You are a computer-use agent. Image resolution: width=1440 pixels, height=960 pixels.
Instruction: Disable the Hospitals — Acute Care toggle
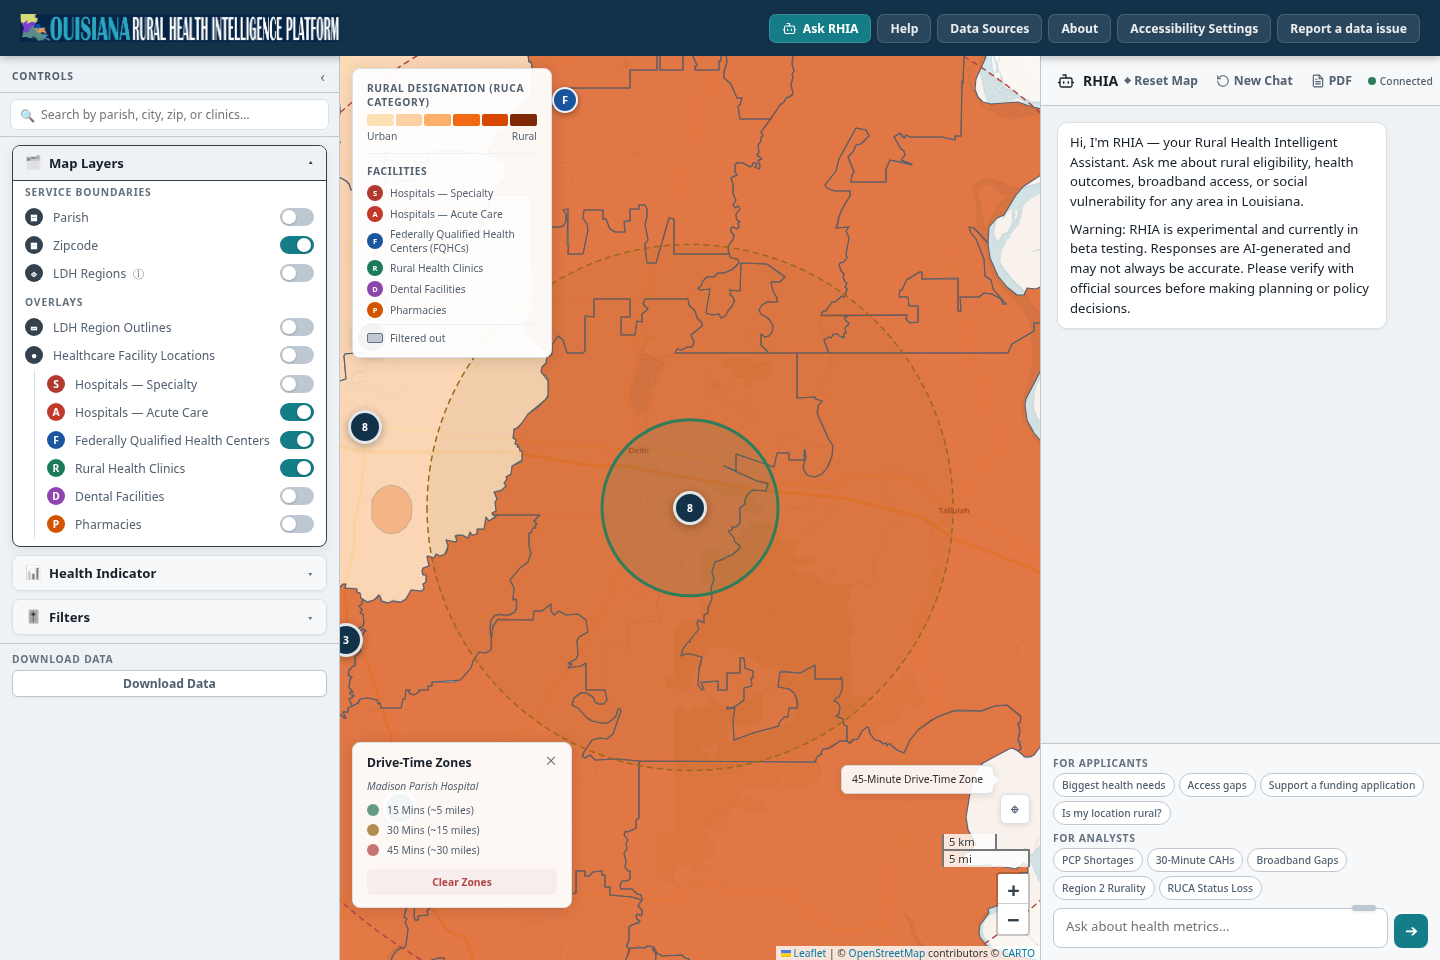click(x=297, y=412)
